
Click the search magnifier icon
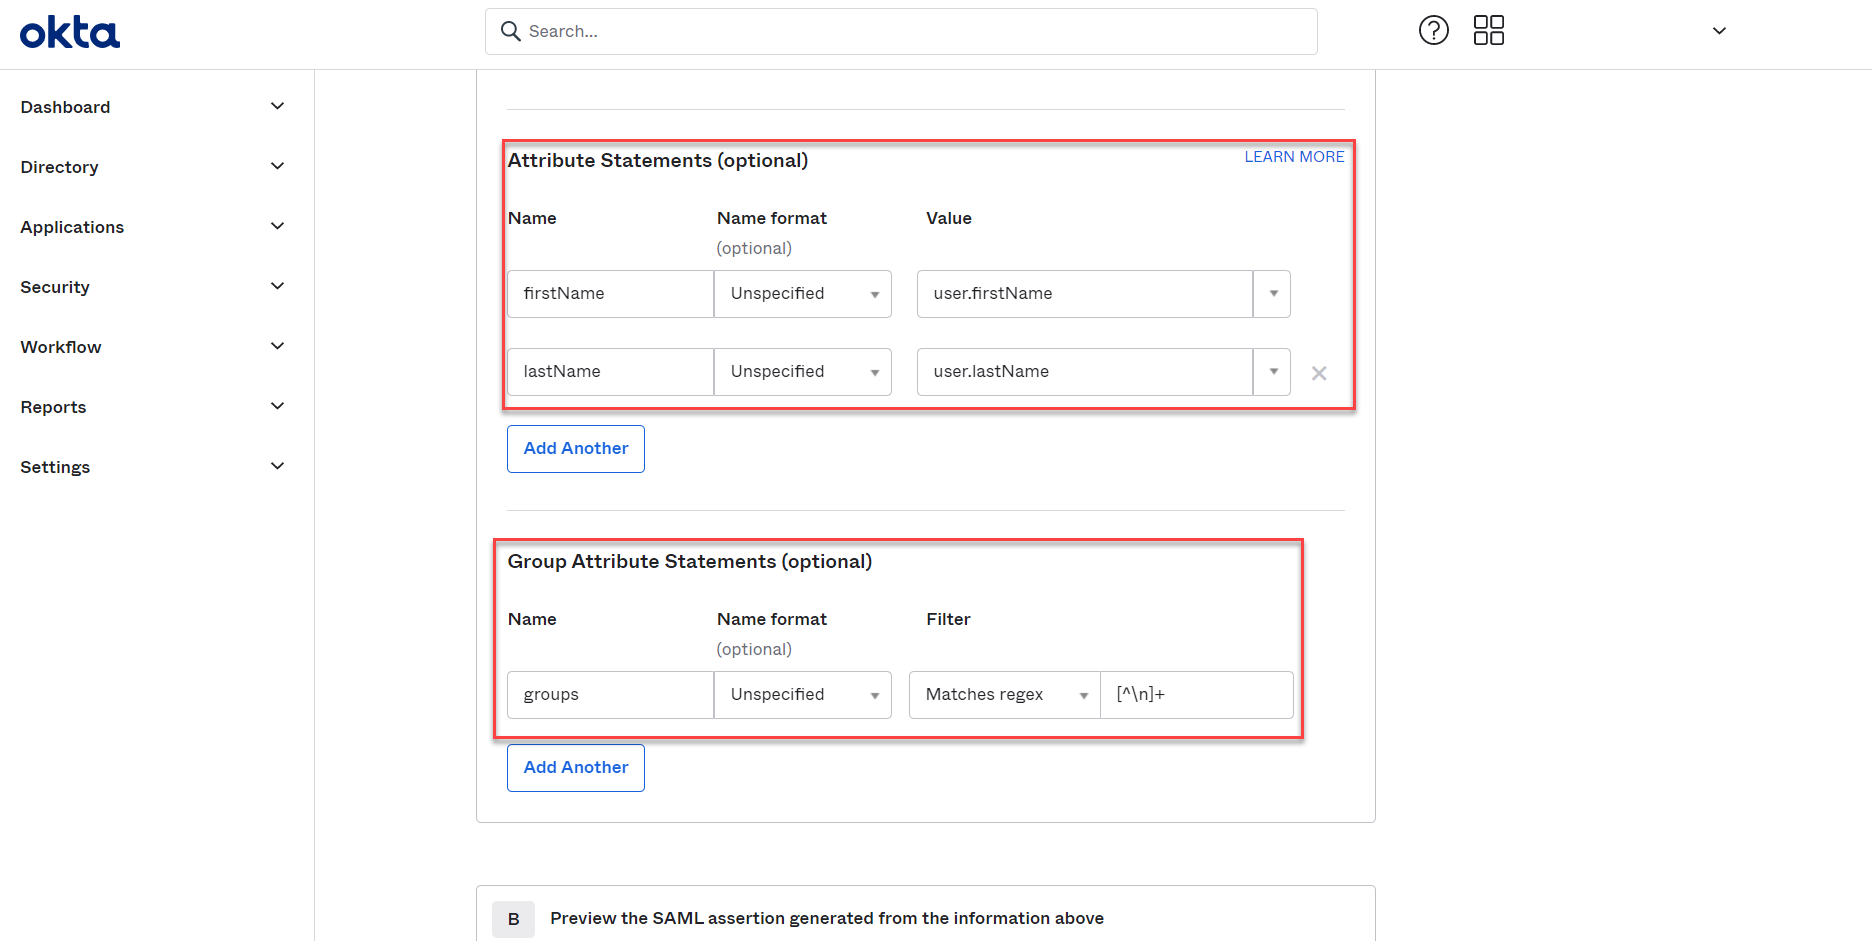[510, 31]
